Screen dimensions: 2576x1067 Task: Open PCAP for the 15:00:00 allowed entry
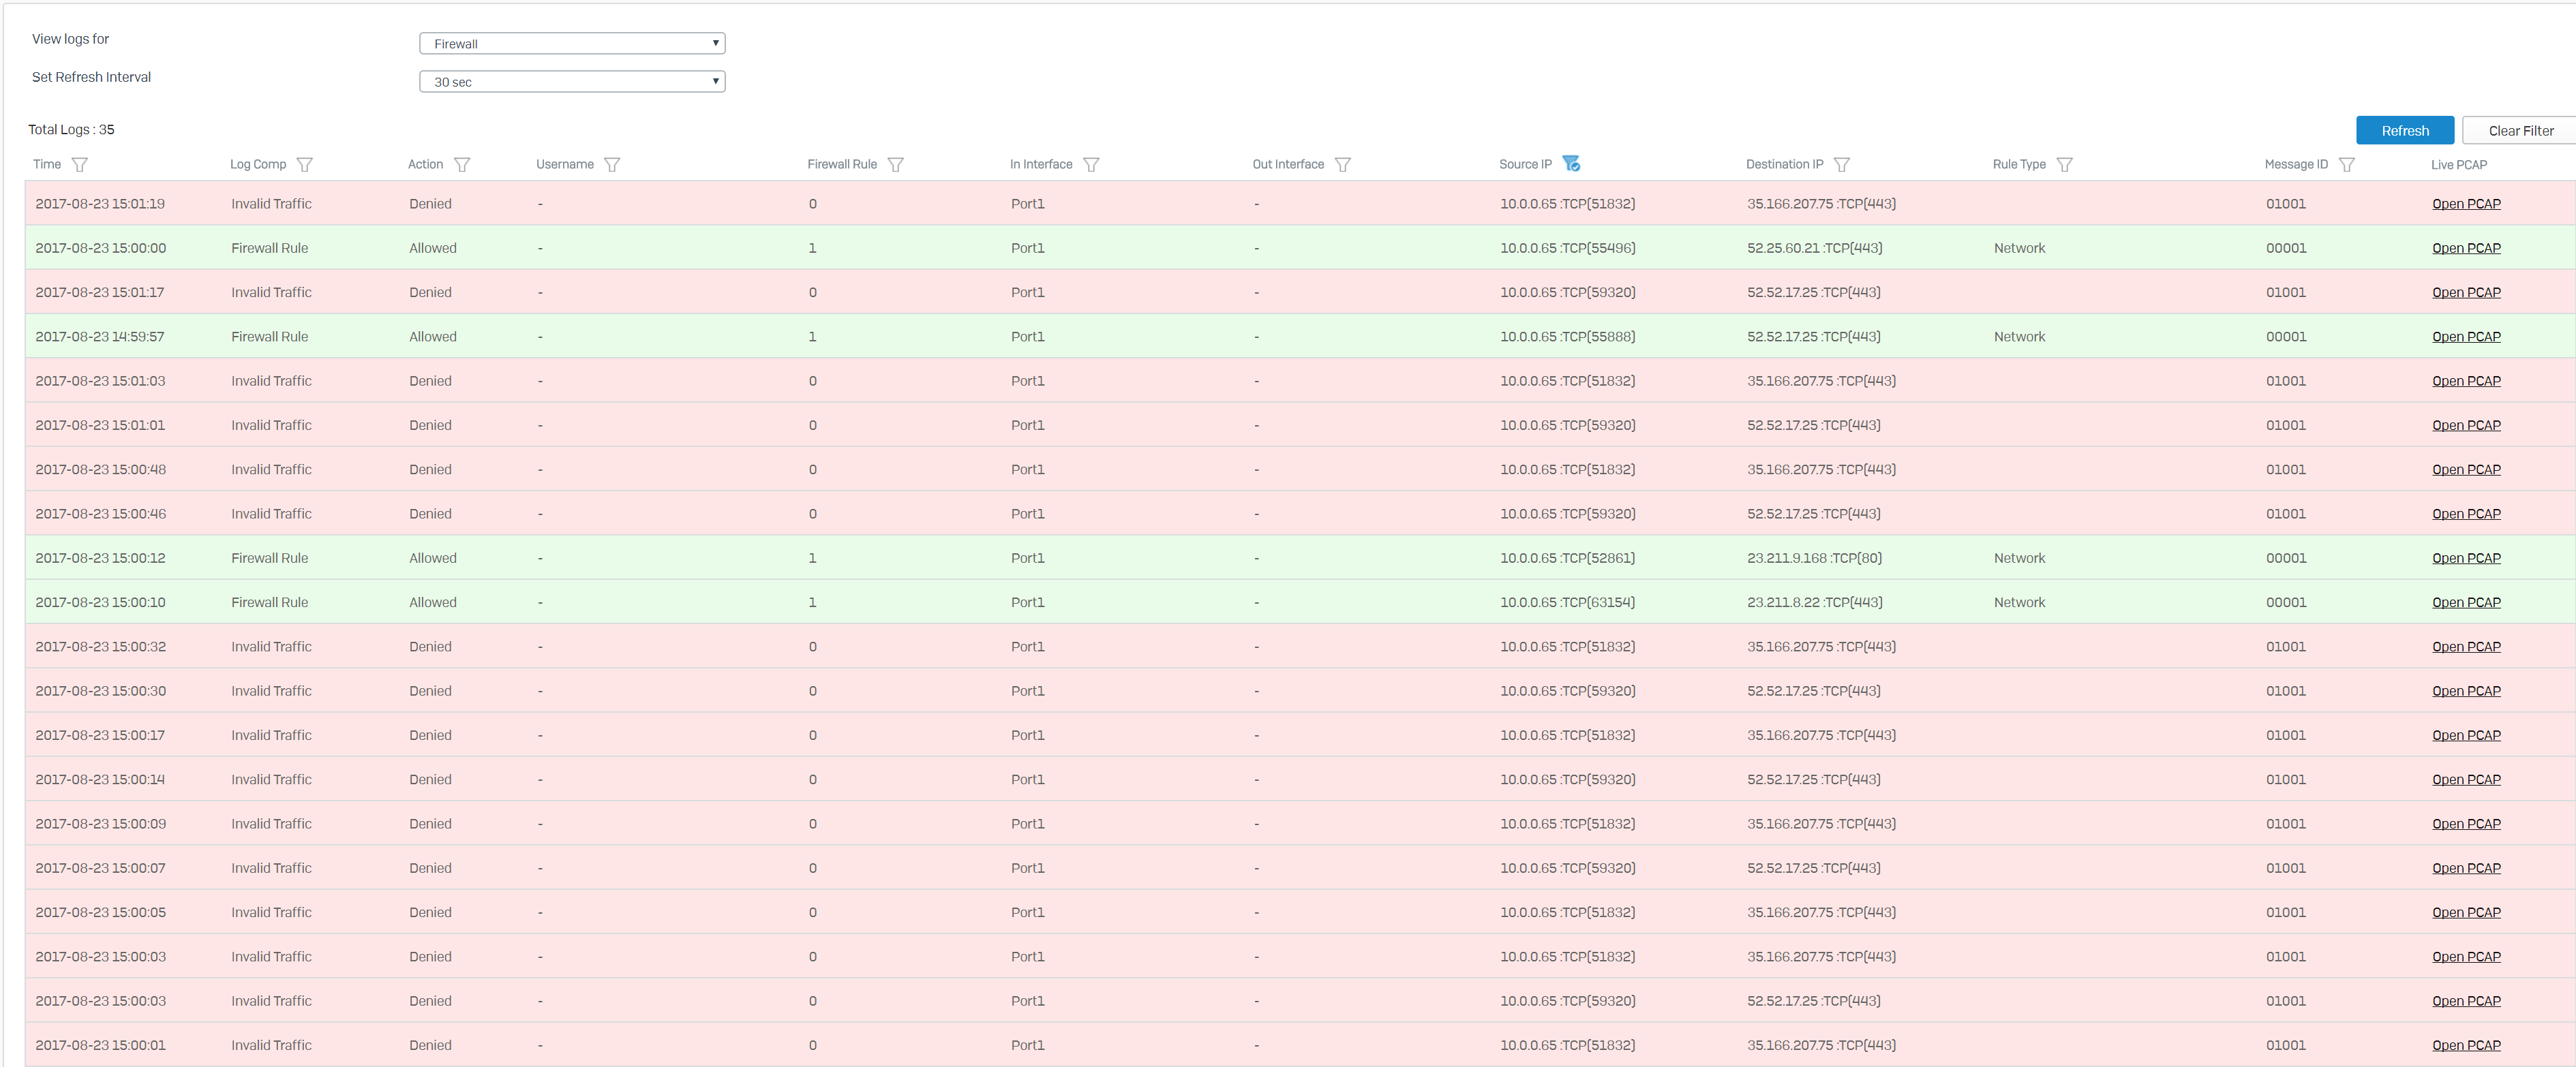[x=2466, y=248]
